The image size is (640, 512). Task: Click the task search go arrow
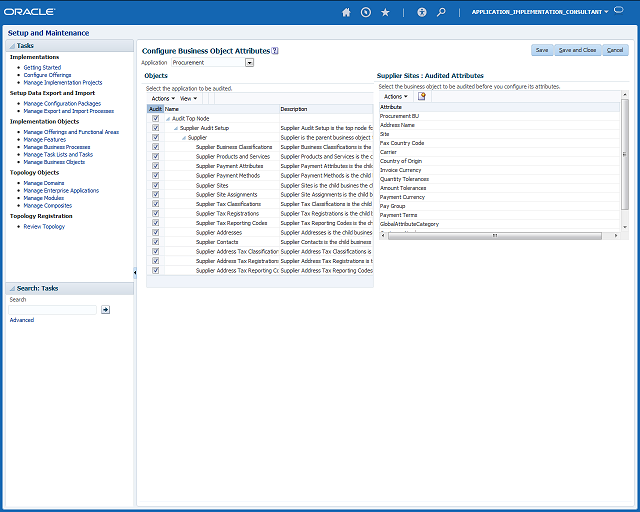(105, 310)
